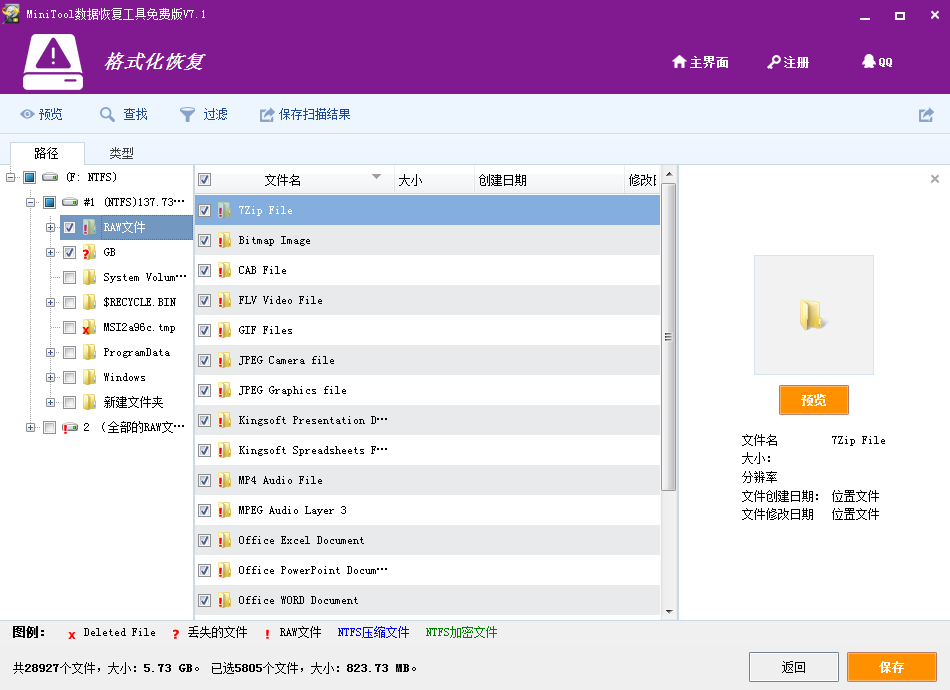Expand the 2 (全部的RAW文… node
Viewport: 950px width, 690px height.
point(30,427)
